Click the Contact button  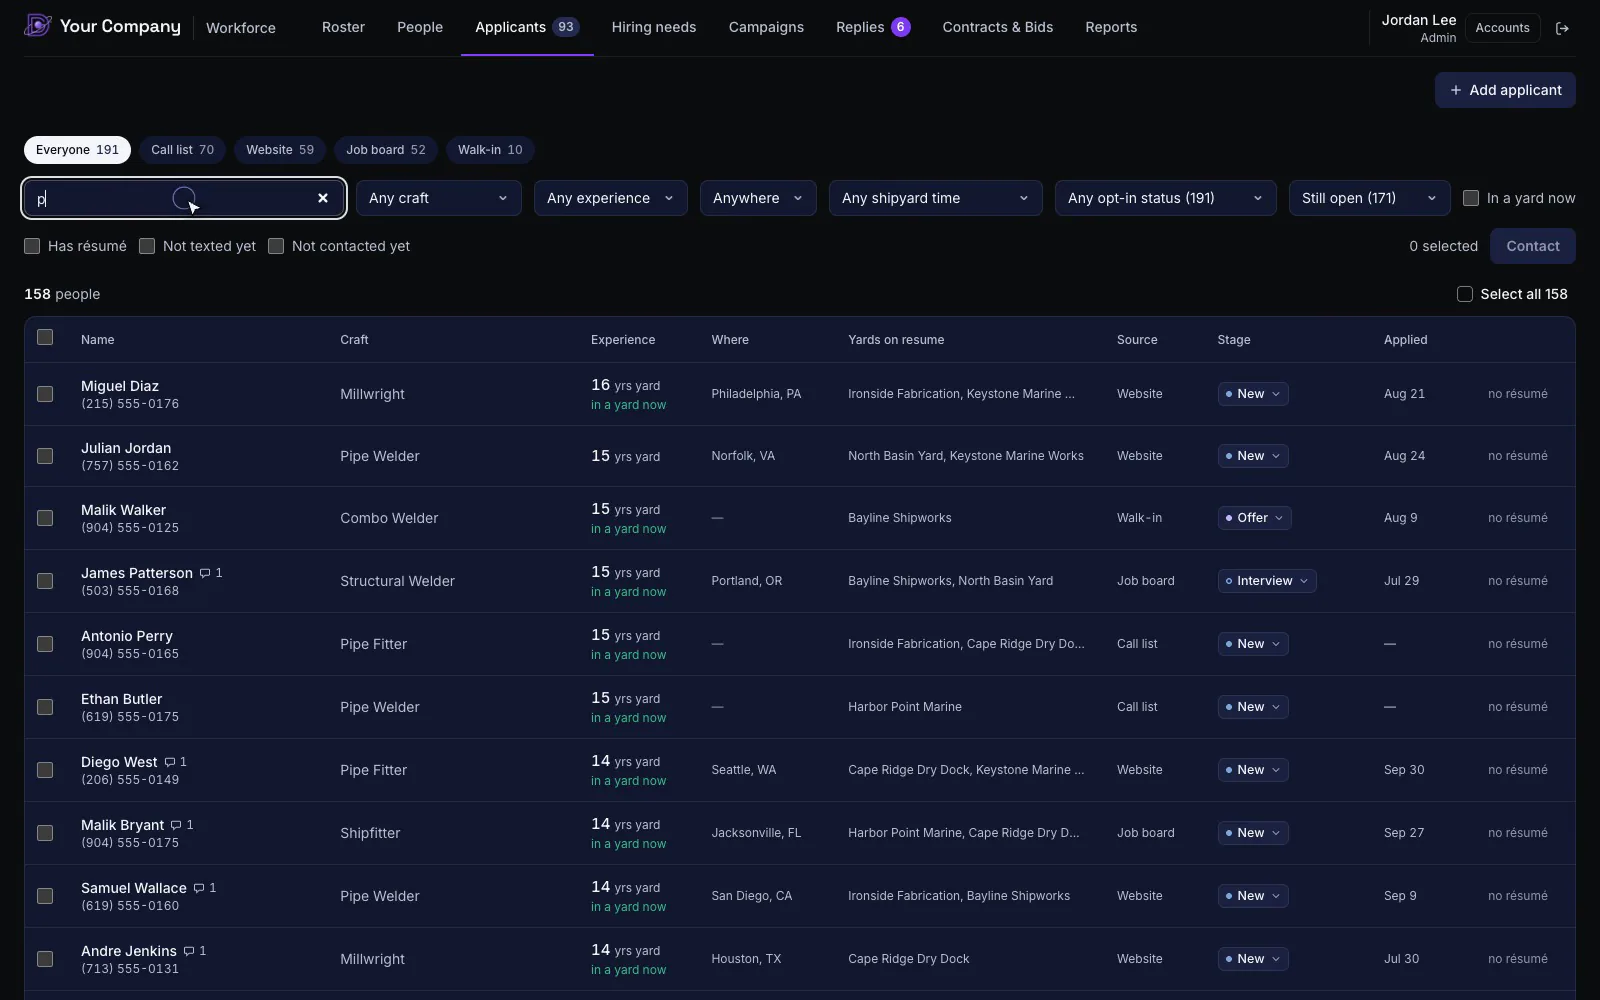(x=1533, y=246)
